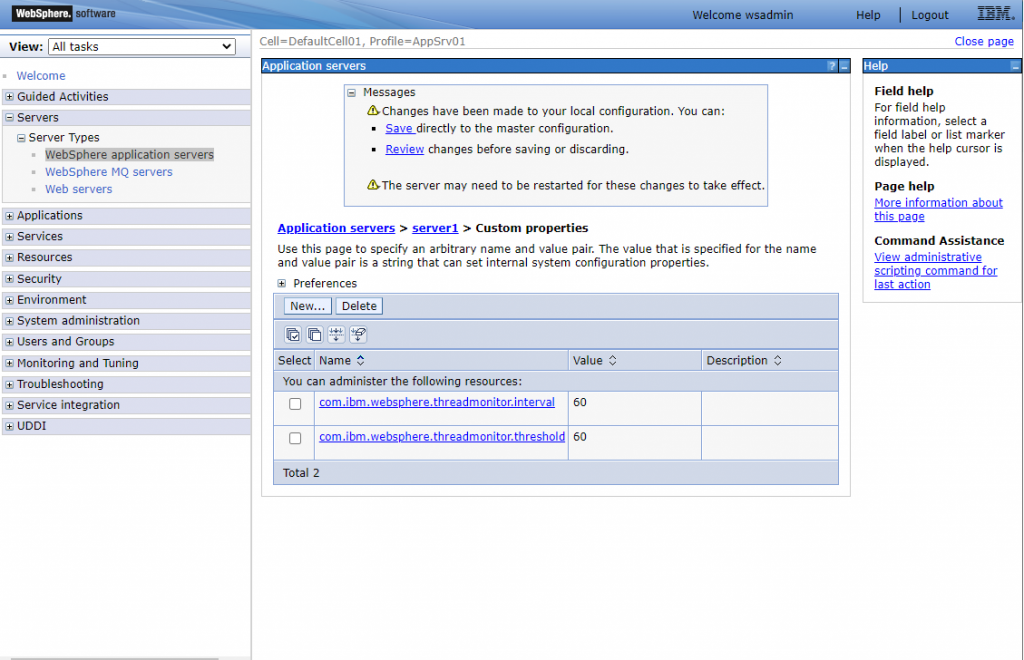Expand Guided Activities section
The height and width of the screenshot is (660, 1024).
9,97
